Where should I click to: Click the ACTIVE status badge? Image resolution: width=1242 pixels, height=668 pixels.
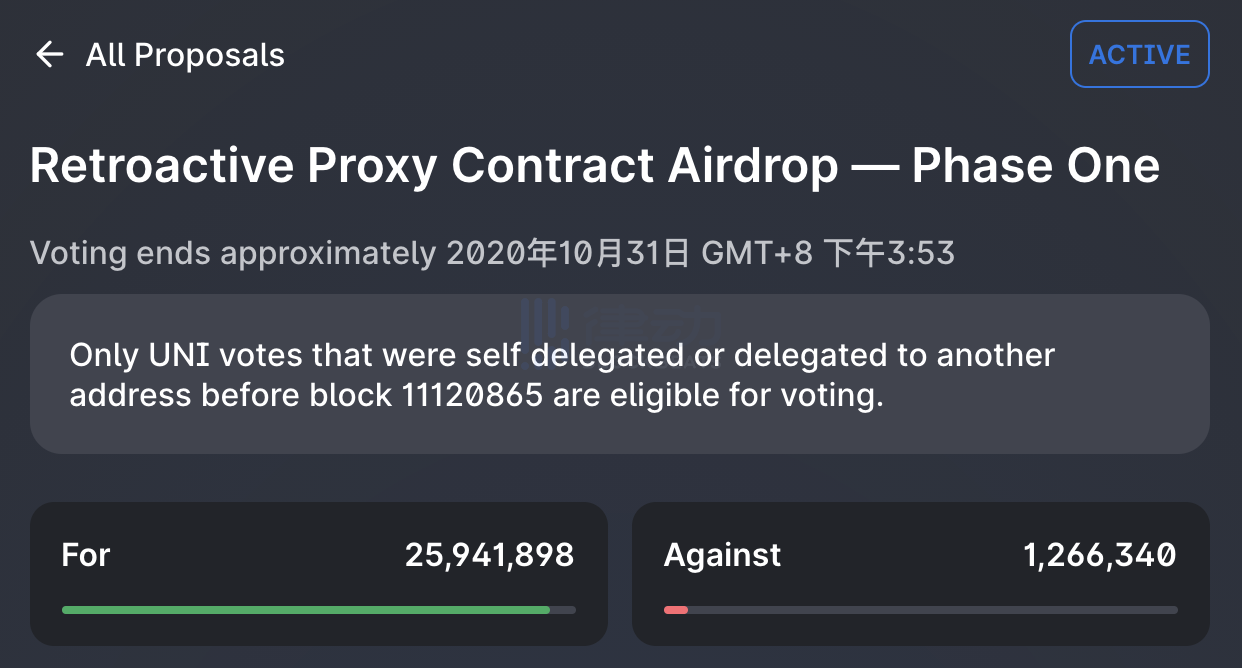point(1140,54)
